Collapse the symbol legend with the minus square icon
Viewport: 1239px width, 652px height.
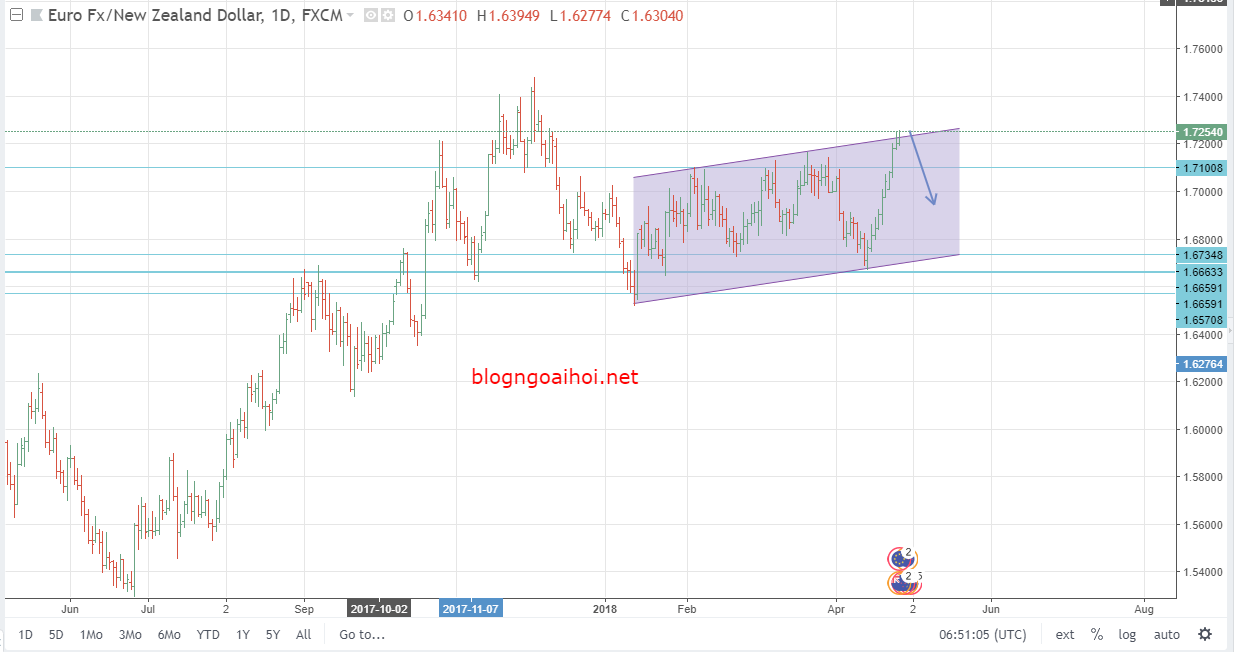click(x=14, y=15)
